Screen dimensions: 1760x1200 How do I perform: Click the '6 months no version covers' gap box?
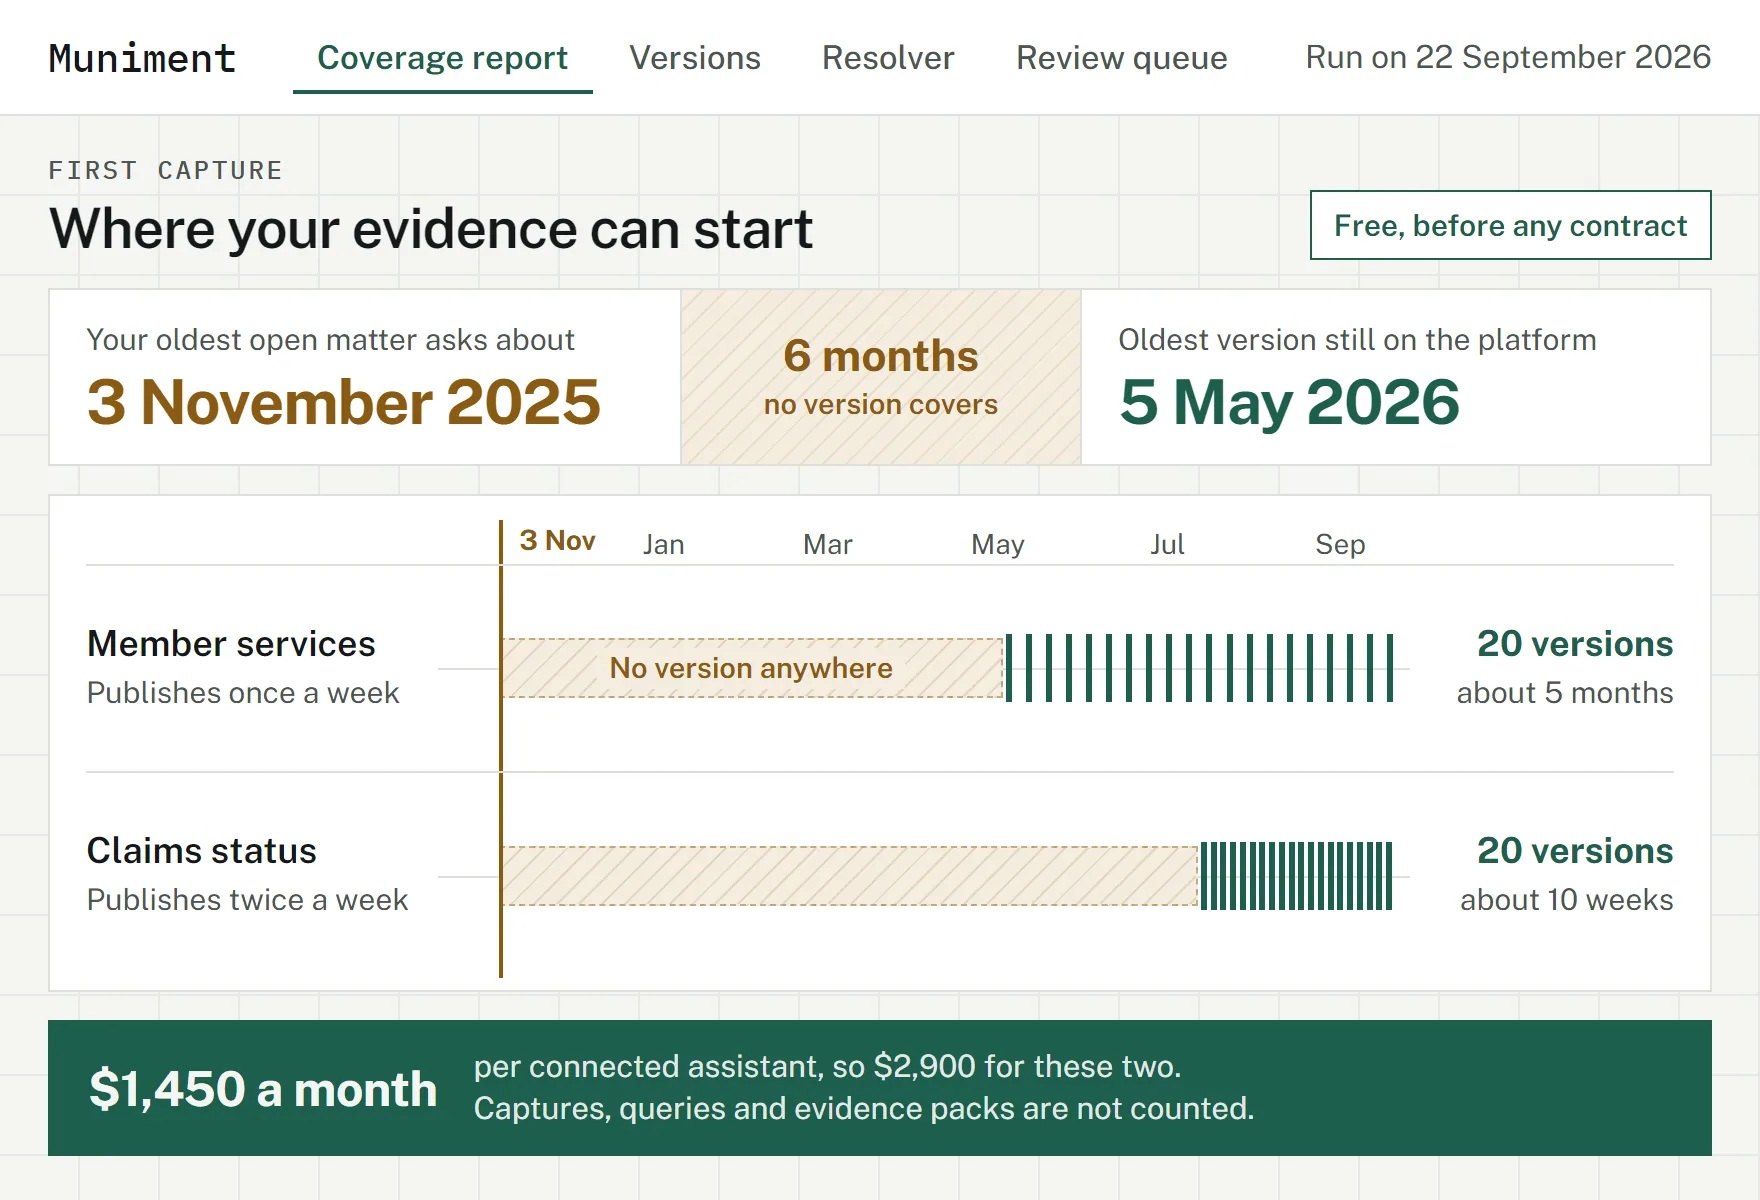881,377
